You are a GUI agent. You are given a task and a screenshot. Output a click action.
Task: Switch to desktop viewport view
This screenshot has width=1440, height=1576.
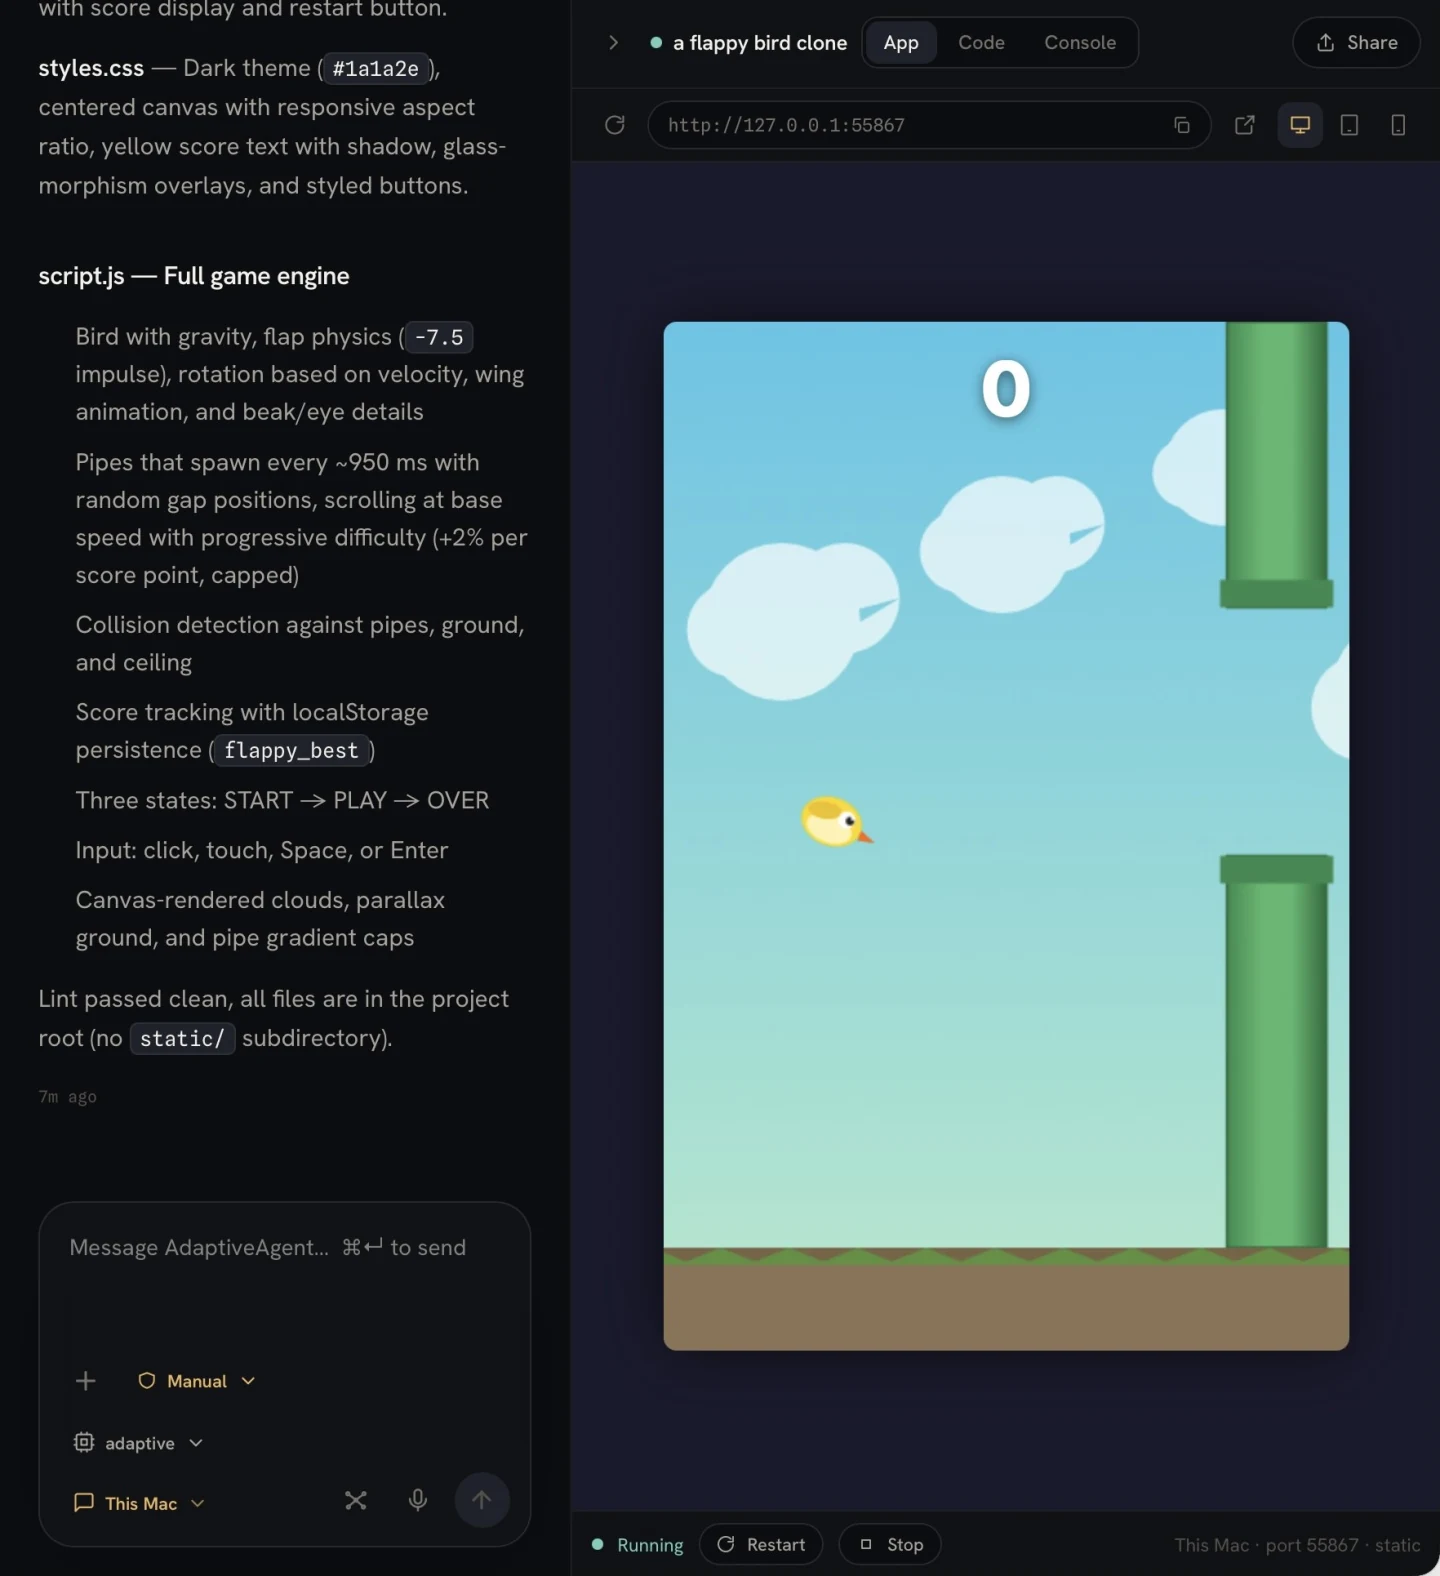click(x=1300, y=125)
